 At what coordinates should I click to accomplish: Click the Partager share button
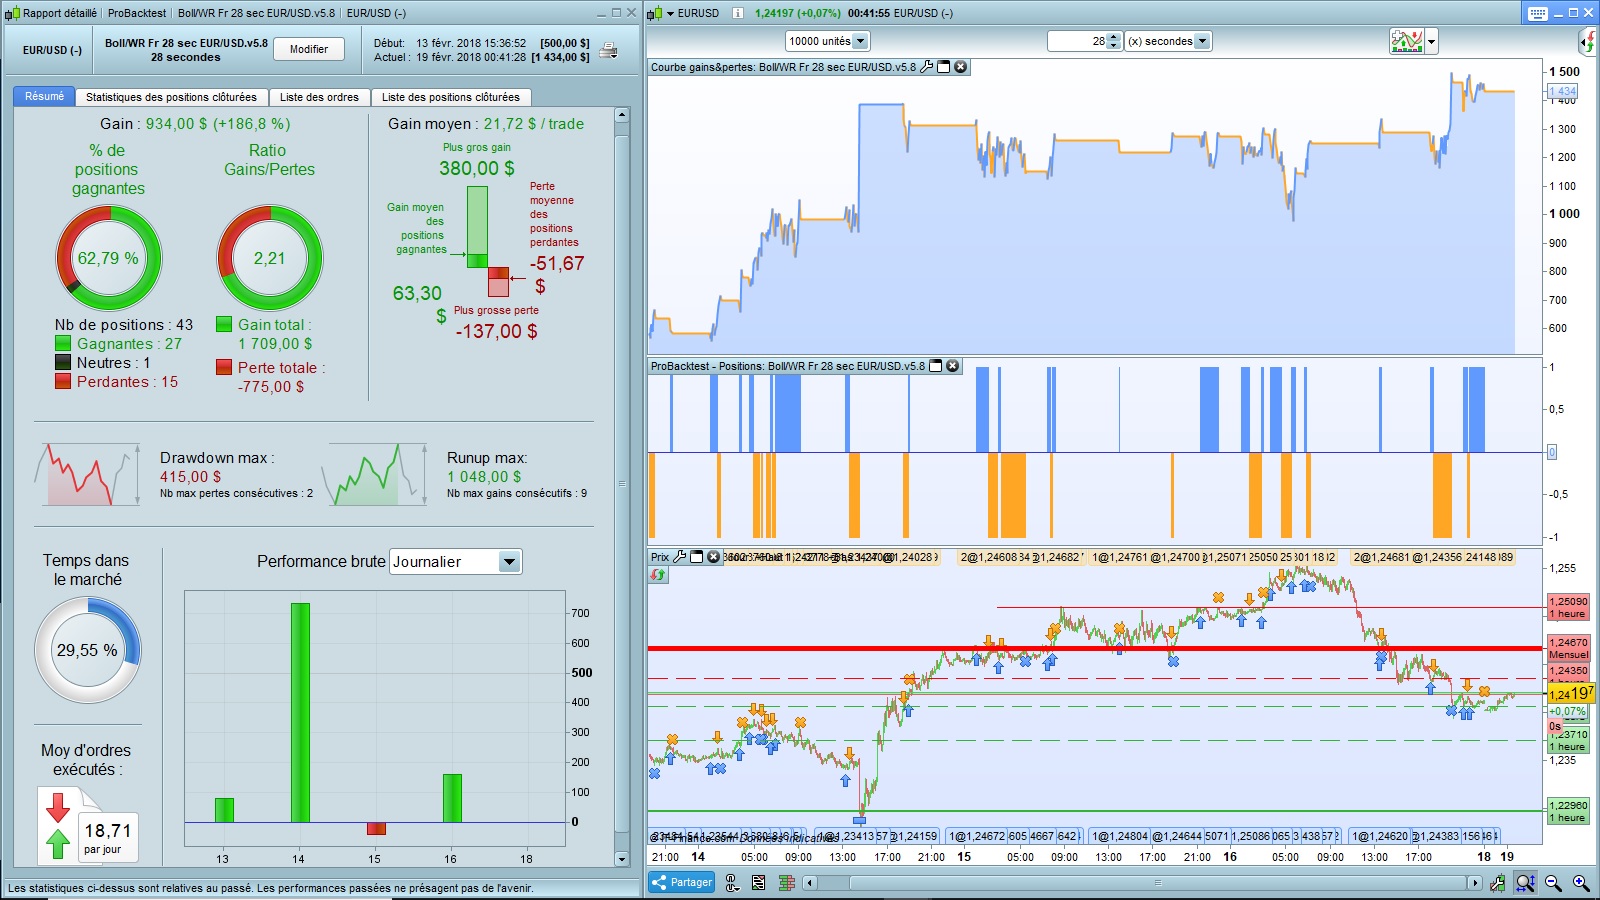click(x=682, y=882)
